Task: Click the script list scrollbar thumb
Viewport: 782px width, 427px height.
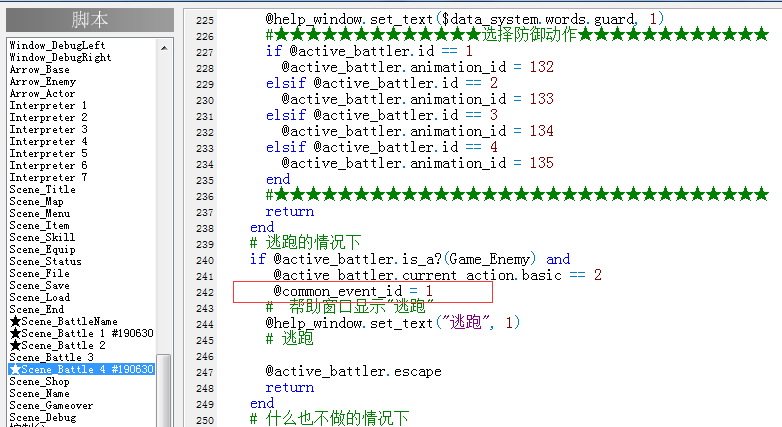Action: click(x=164, y=390)
